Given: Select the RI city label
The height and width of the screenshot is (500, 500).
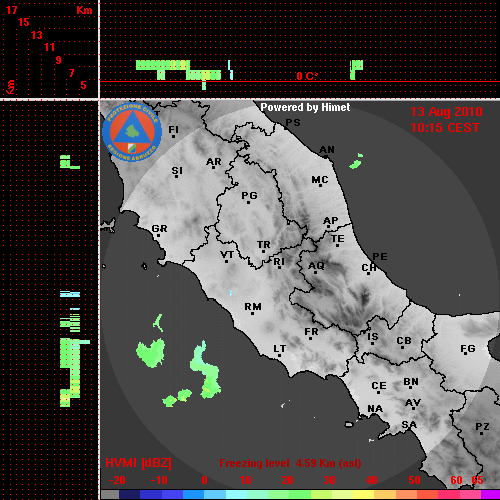Looking at the screenshot, I should (x=279, y=262).
